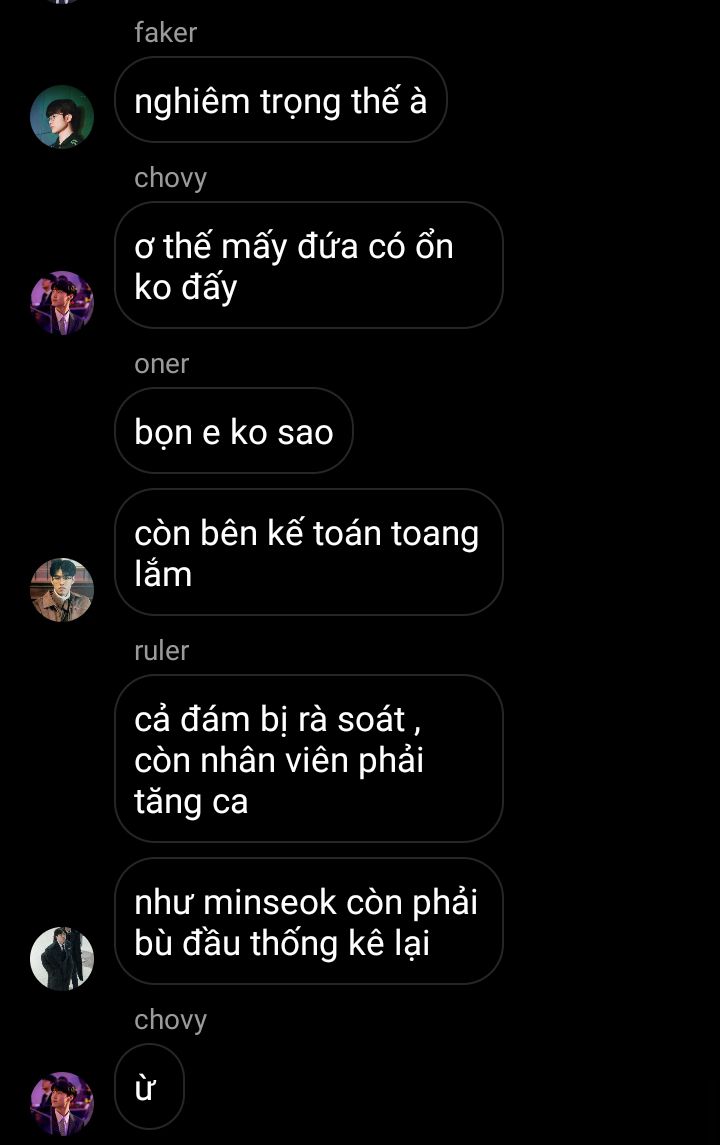Tap chovy's avatar beside 'ơ thế mấy đứa' message
Viewport: 720px width, 1145px height.
pos(62,303)
